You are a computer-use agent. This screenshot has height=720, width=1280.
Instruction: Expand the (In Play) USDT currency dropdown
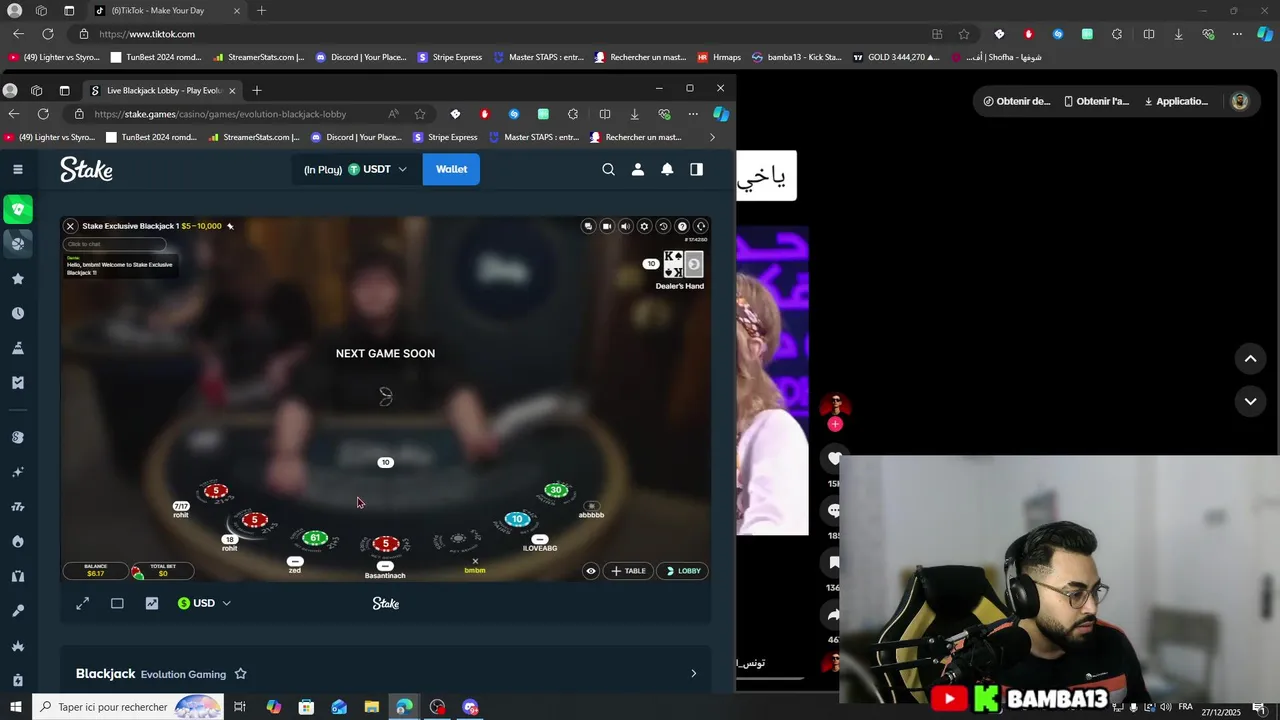356,169
